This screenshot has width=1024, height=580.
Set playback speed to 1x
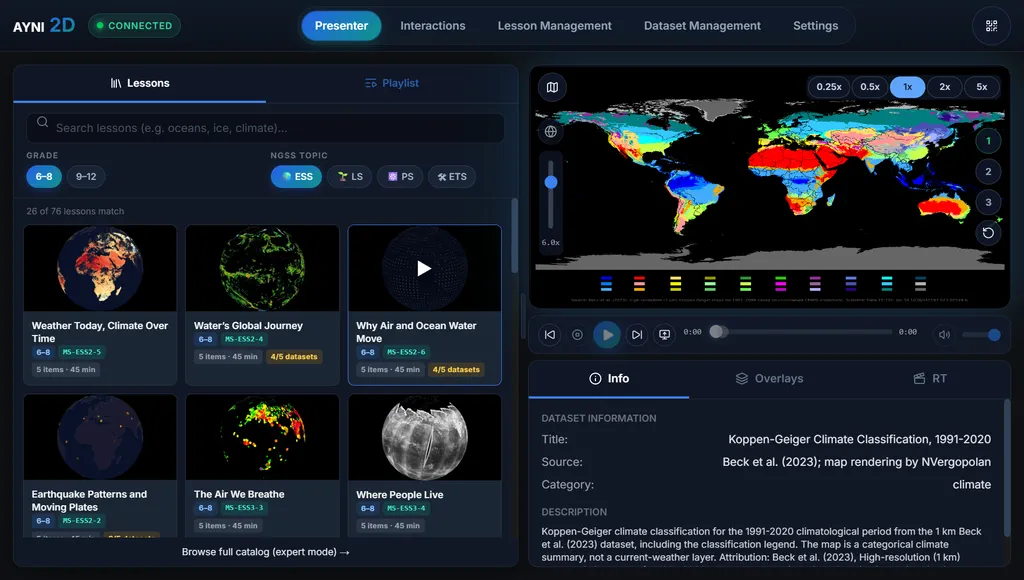908,87
